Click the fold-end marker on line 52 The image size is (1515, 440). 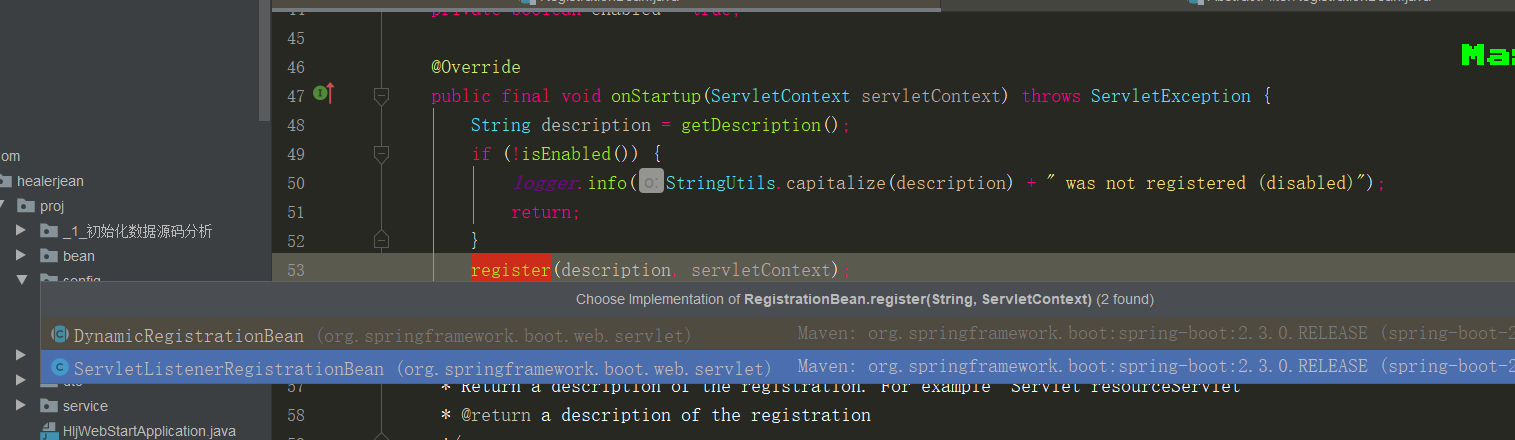pyautogui.click(x=380, y=240)
